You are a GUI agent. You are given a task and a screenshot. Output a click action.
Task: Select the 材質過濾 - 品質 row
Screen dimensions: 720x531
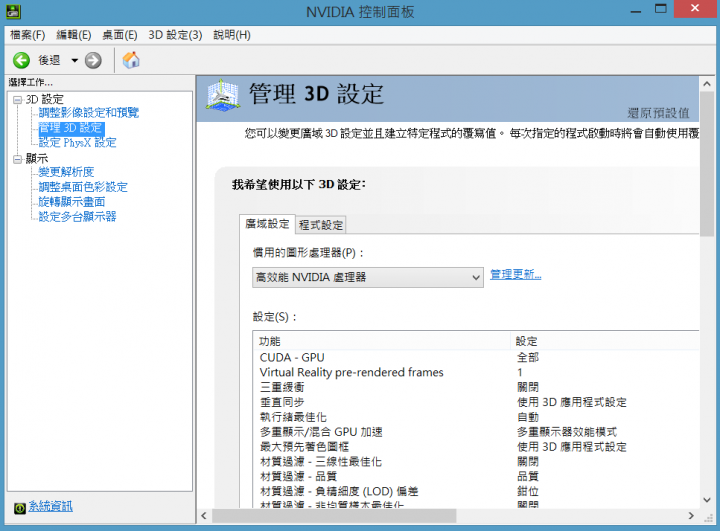click(x=476, y=476)
